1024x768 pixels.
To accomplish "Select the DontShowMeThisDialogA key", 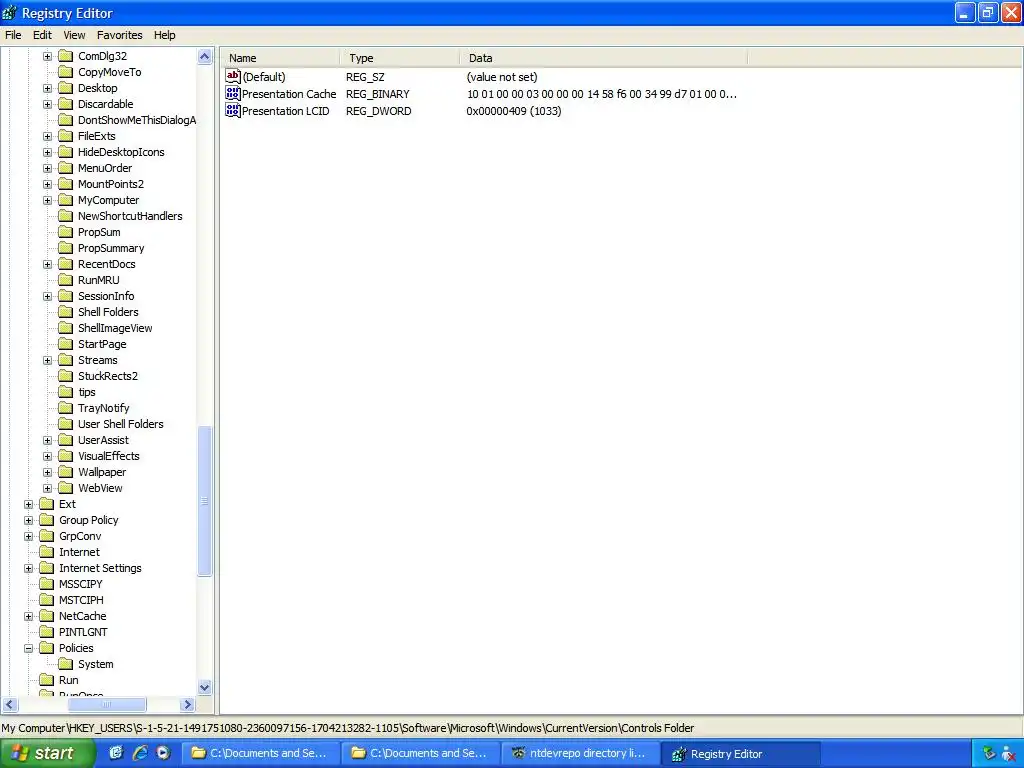I will tap(136, 120).
